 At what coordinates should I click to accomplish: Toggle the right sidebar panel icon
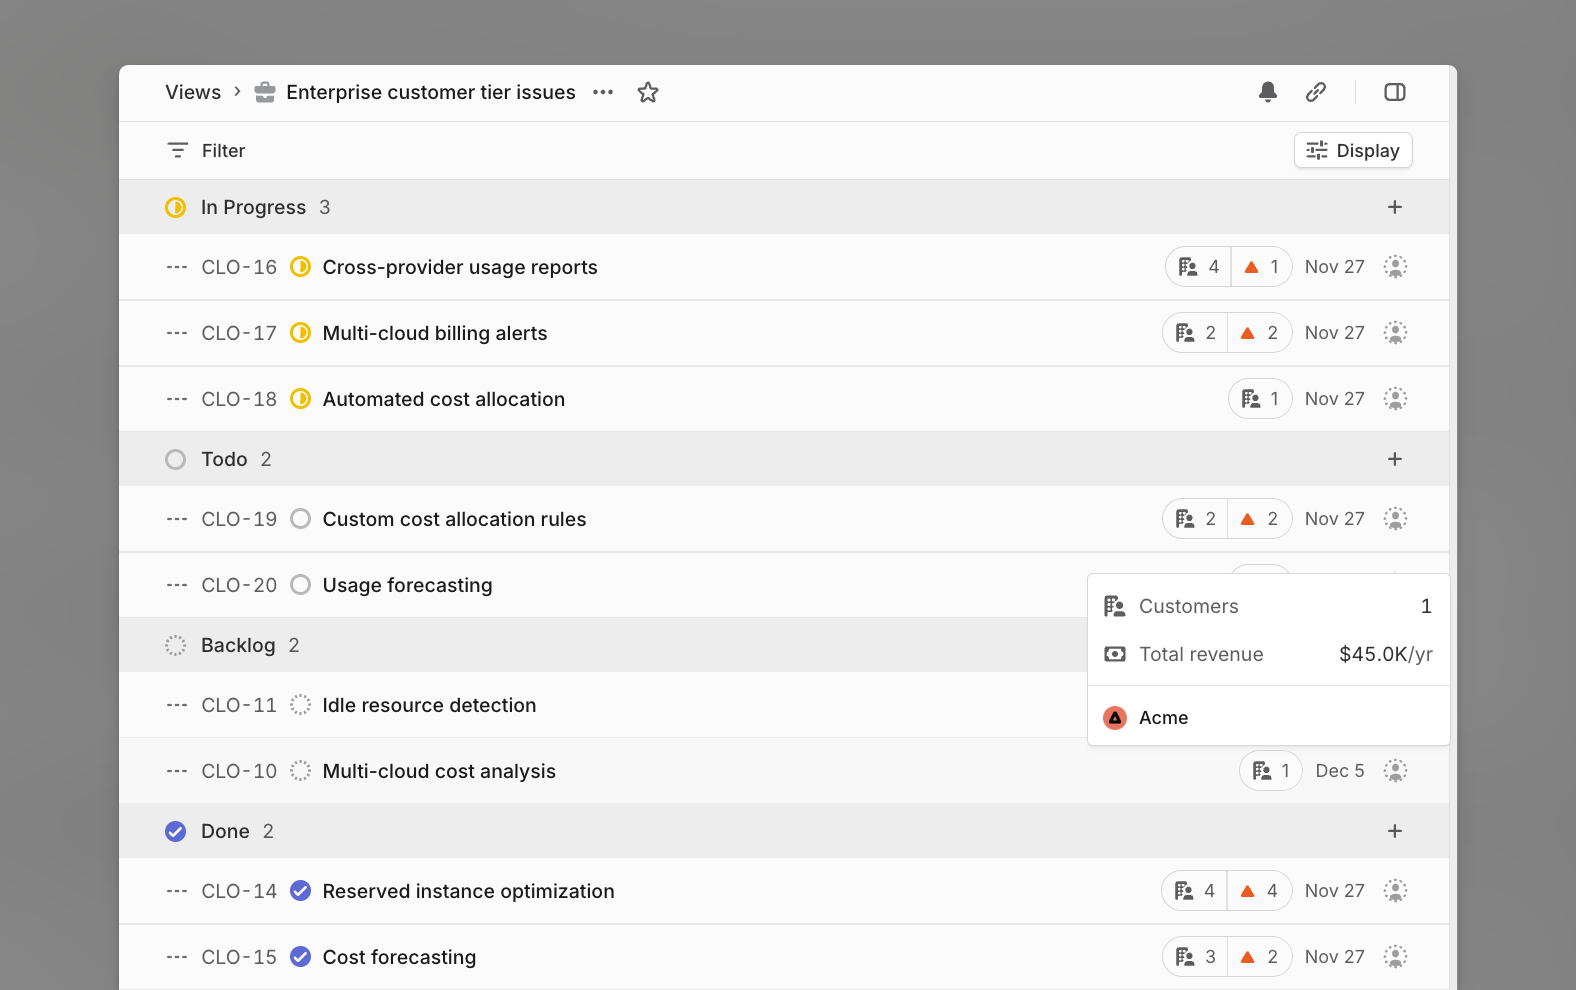pos(1394,92)
